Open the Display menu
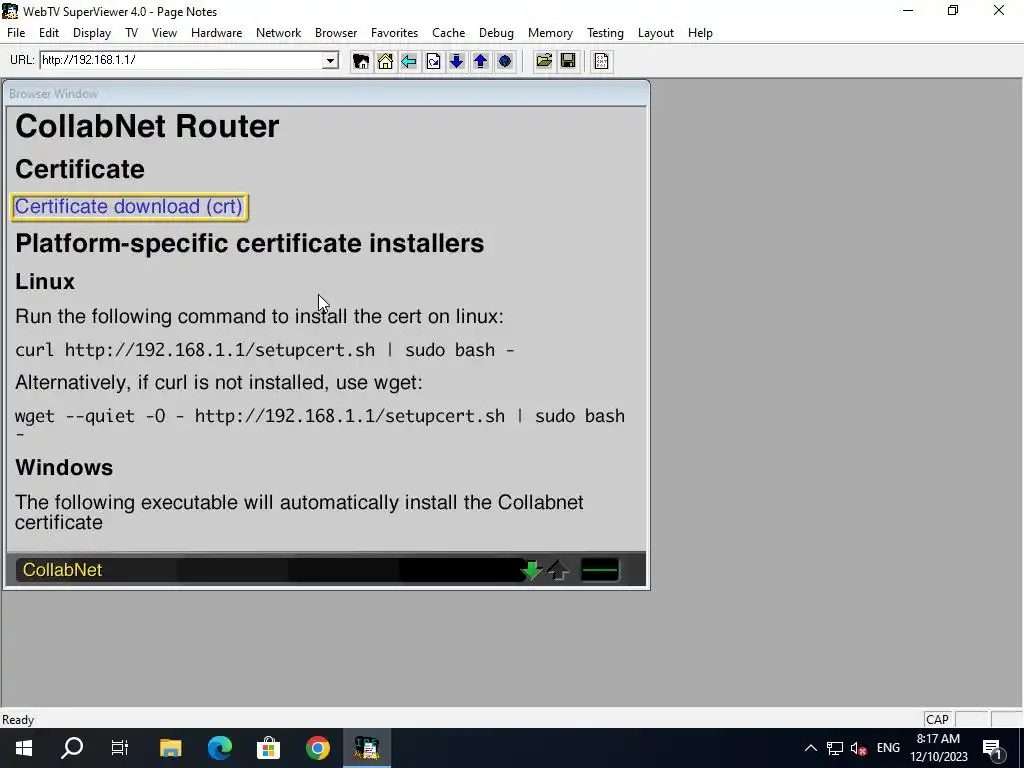The width and height of the screenshot is (1024, 768). click(x=91, y=33)
